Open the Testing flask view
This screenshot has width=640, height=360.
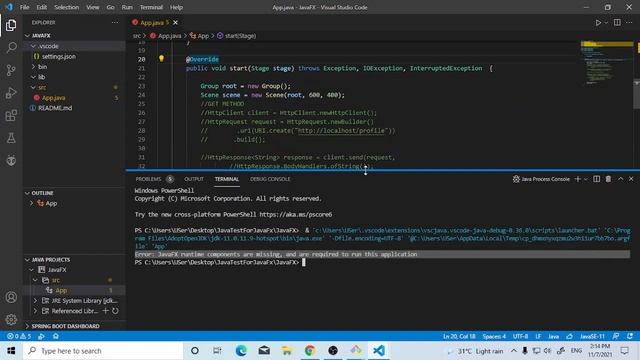tap(11, 138)
